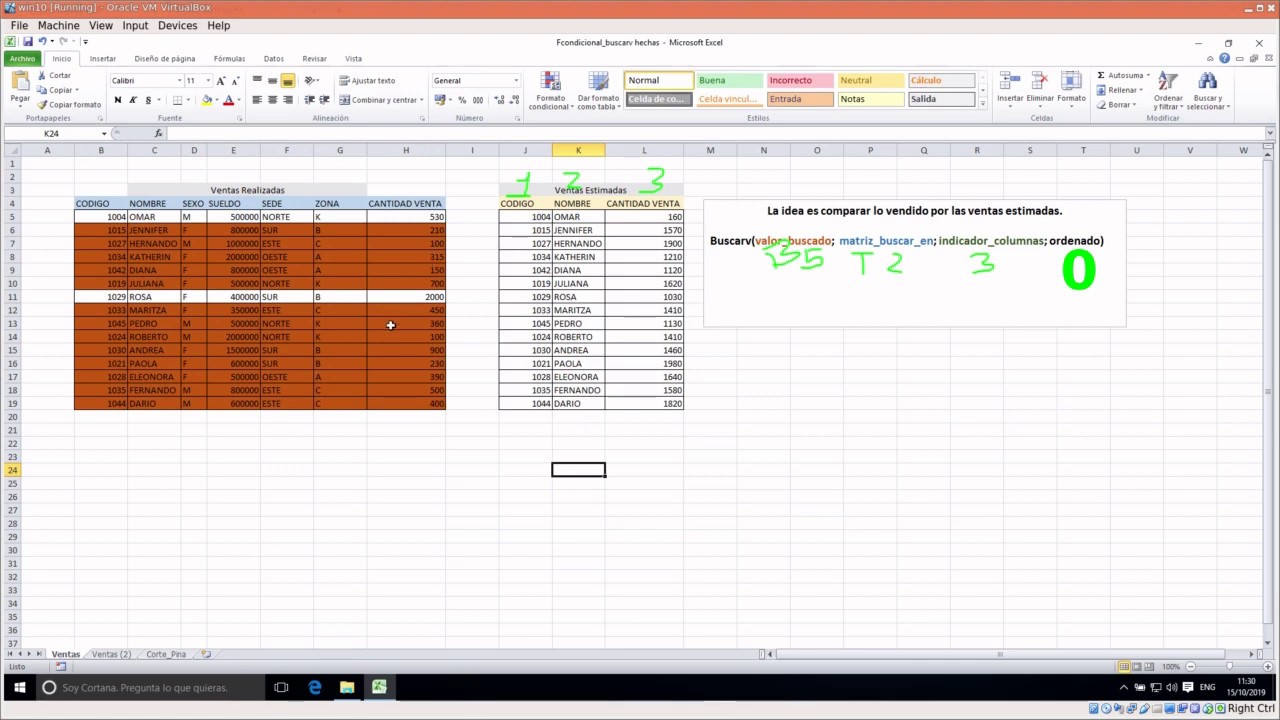Increase indent in Alineación group
The height and width of the screenshot is (720, 1280).
pos(324,100)
